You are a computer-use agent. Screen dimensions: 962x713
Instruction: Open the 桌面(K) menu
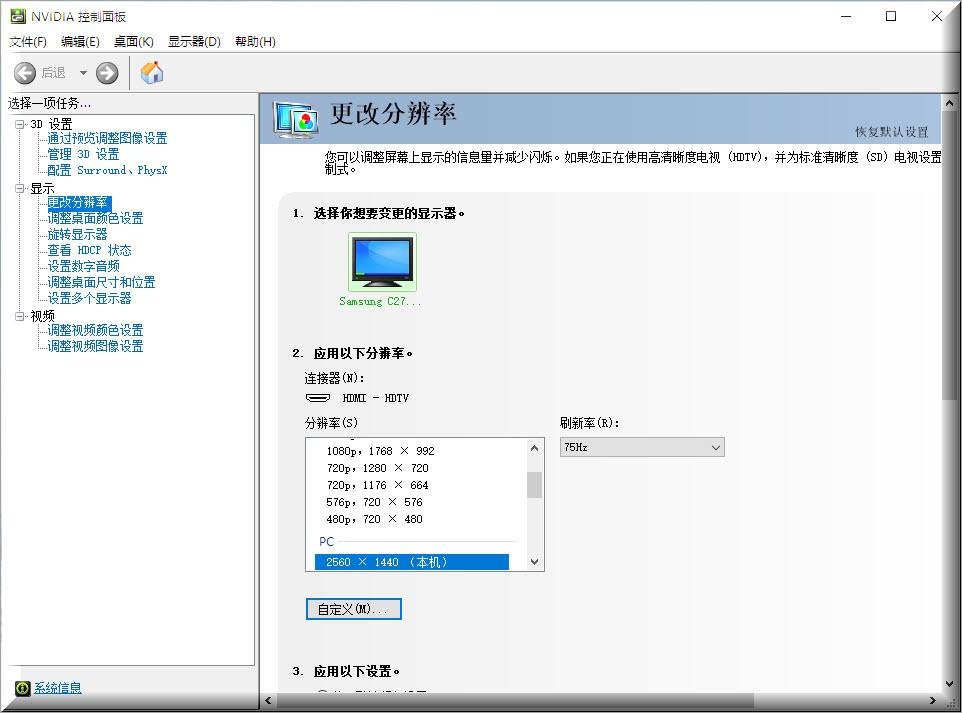point(134,42)
